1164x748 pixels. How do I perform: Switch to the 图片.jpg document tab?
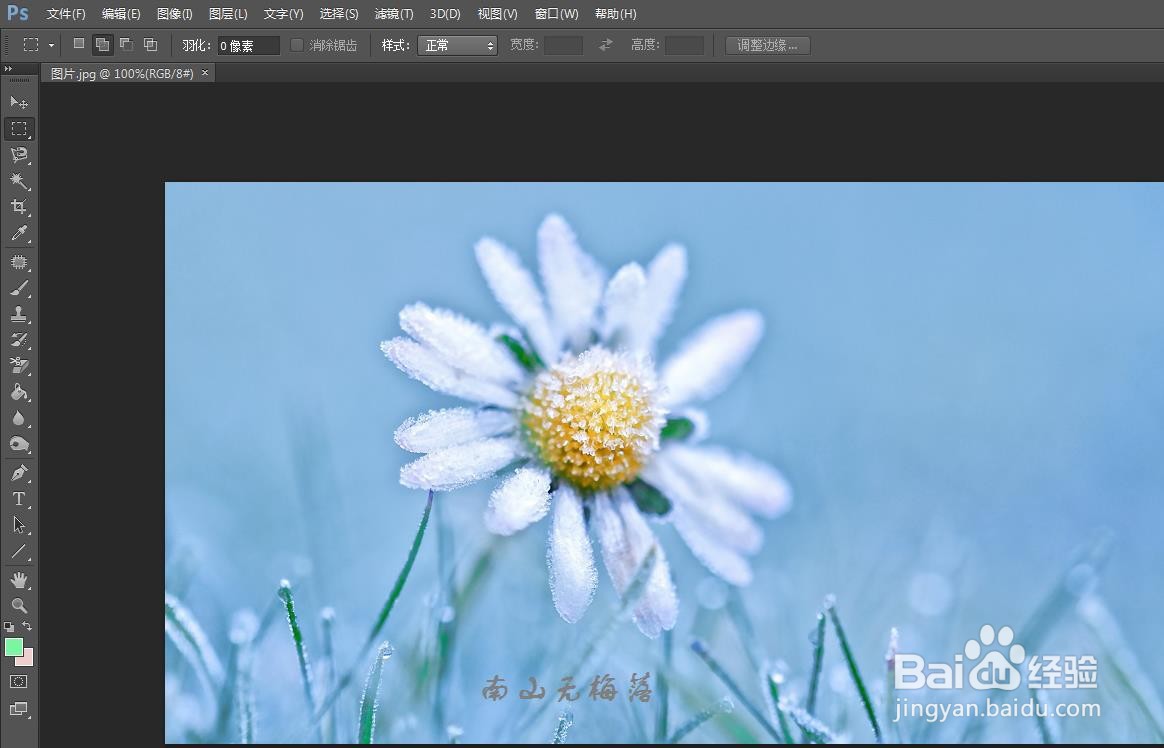(122, 73)
